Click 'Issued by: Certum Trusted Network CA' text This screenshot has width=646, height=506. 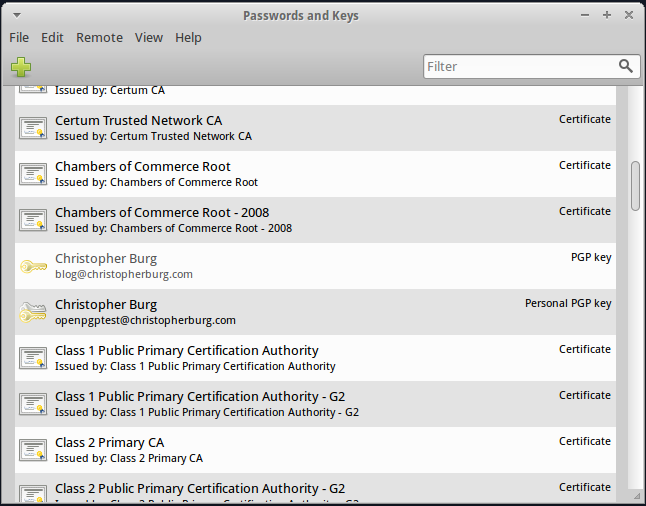click(153, 136)
